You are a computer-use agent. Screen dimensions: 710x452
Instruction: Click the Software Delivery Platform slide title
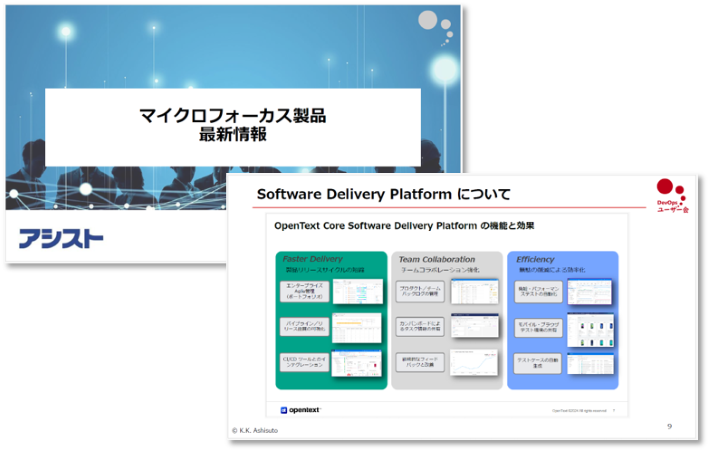click(x=384, y=194)
